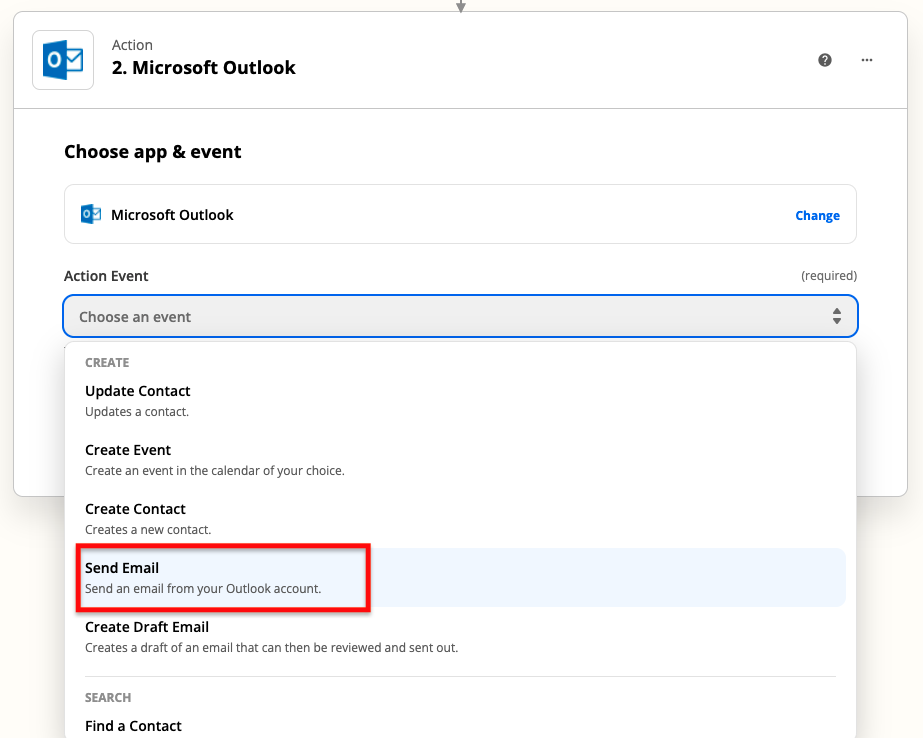
Task: Click the small Outlook icon in app field
Action: (91, 214)
